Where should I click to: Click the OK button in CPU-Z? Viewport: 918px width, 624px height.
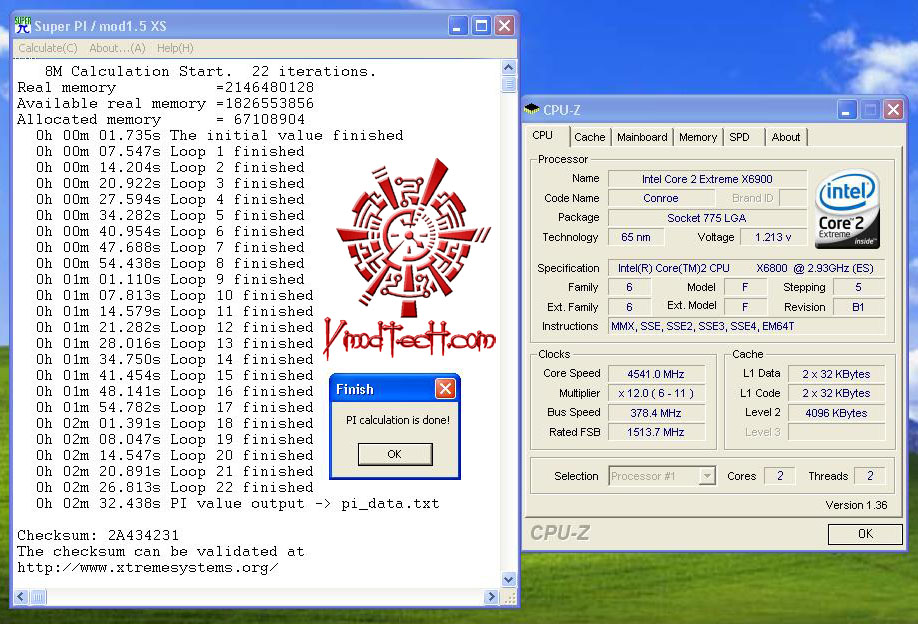pyautogui.click(x=865, y=534)
